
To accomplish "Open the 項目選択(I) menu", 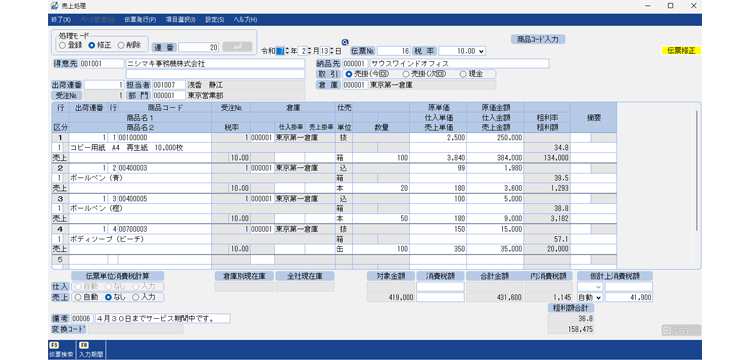I will (x=181, y=20).
